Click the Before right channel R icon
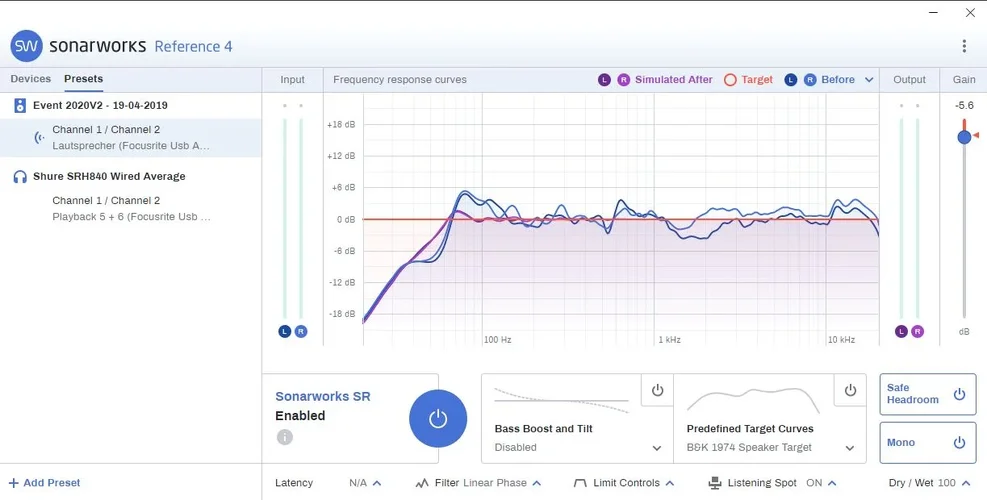This screenshot has height=500, width=987. pos(810,80)
